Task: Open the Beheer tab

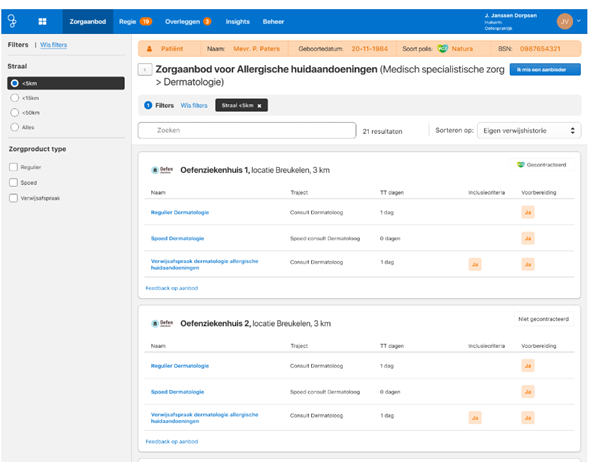Action: pos(273,20)
